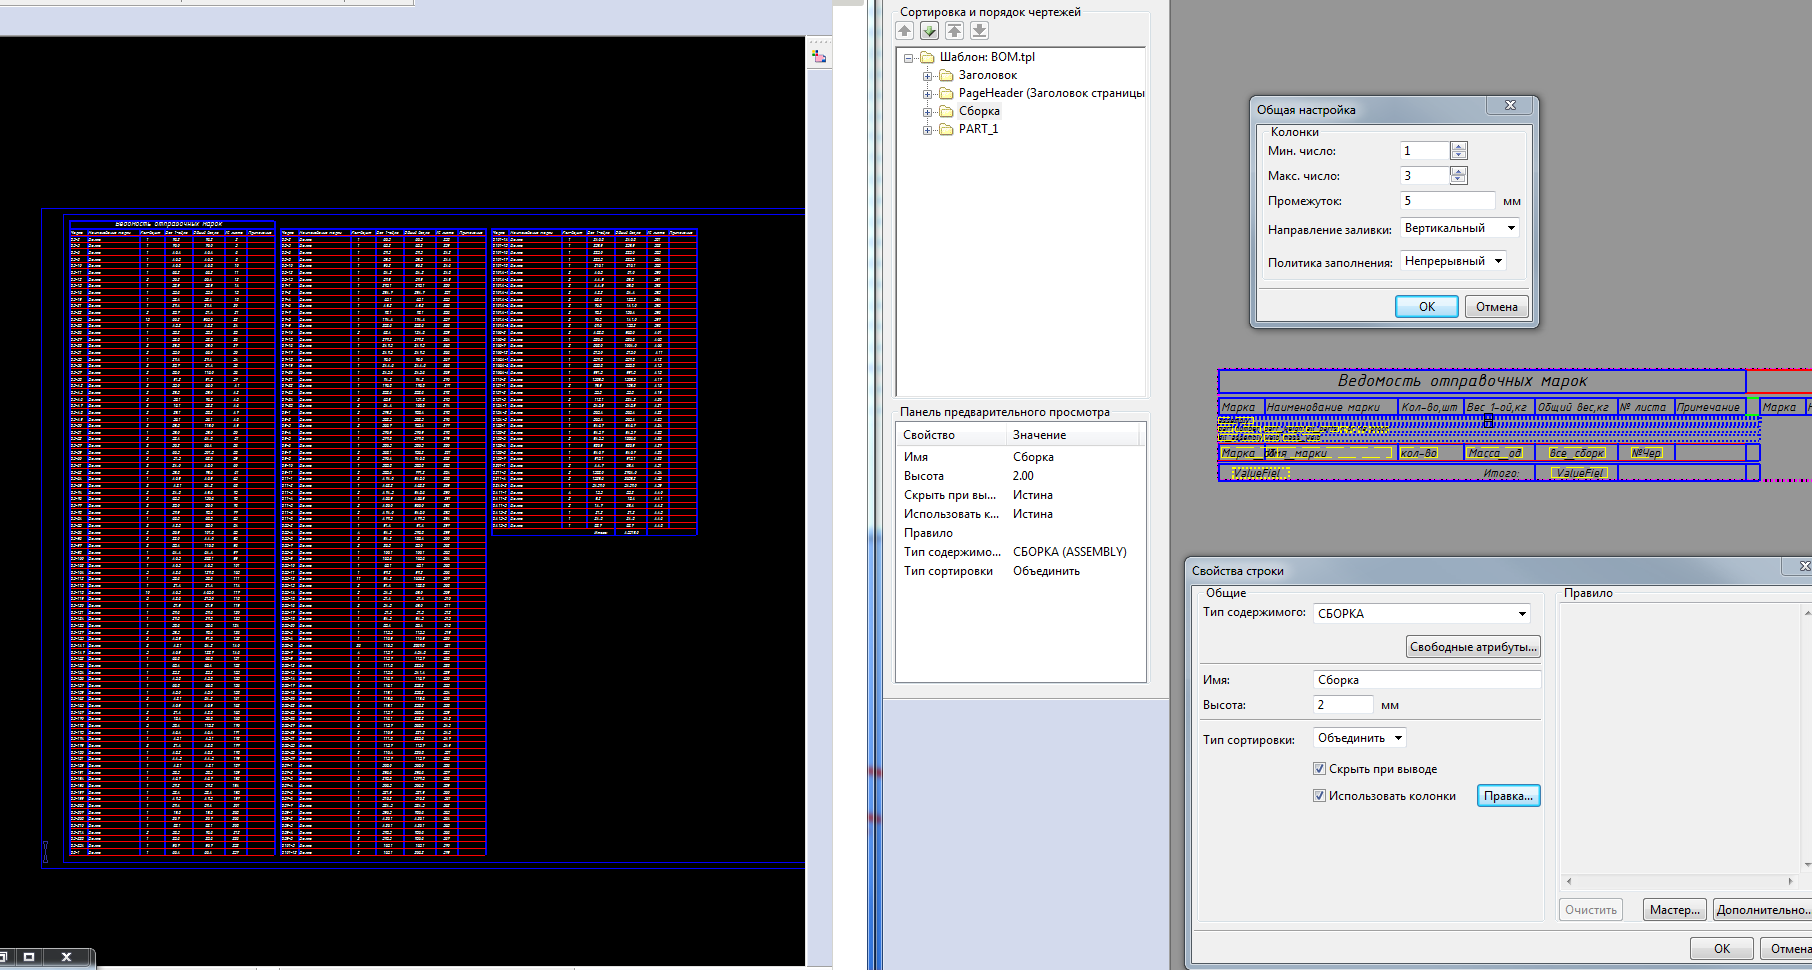
Task: Click the move up arrow icon
Action: point(905,31)
